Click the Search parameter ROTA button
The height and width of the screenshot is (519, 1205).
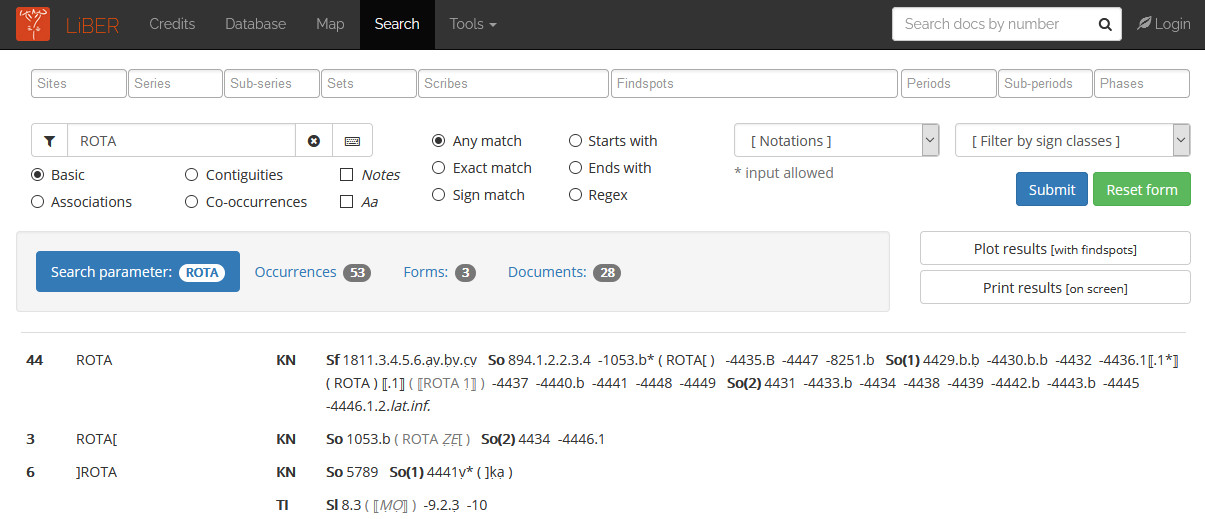click(138, 272)
